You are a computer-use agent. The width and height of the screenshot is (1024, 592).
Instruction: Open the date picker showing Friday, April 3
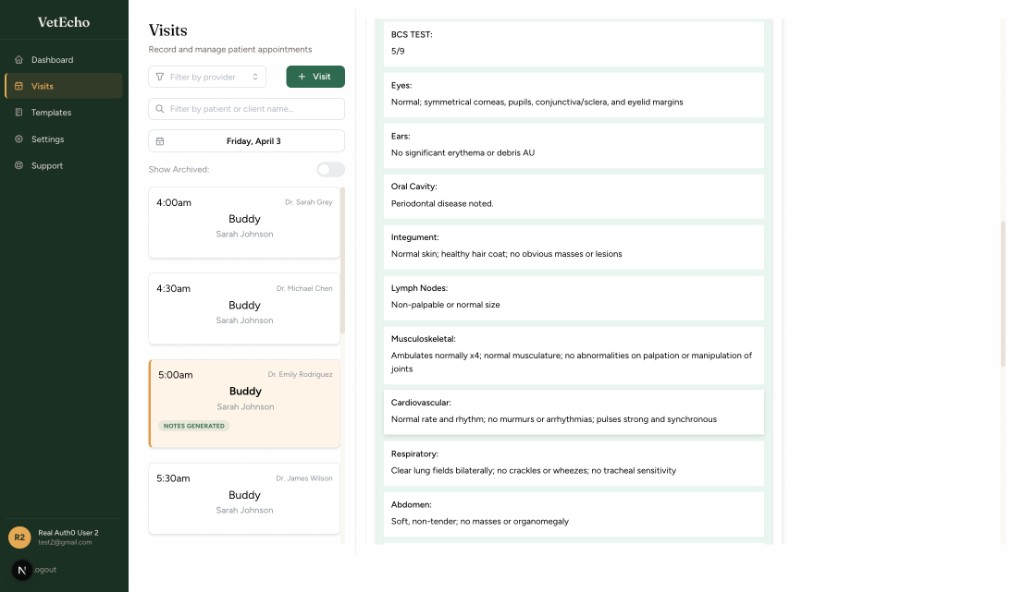tap(246, 140)
